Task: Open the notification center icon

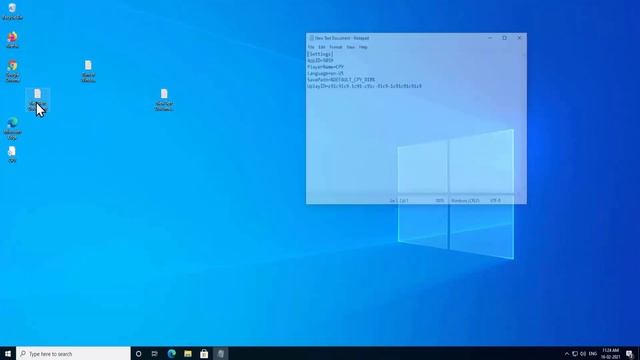Action: 629,354
